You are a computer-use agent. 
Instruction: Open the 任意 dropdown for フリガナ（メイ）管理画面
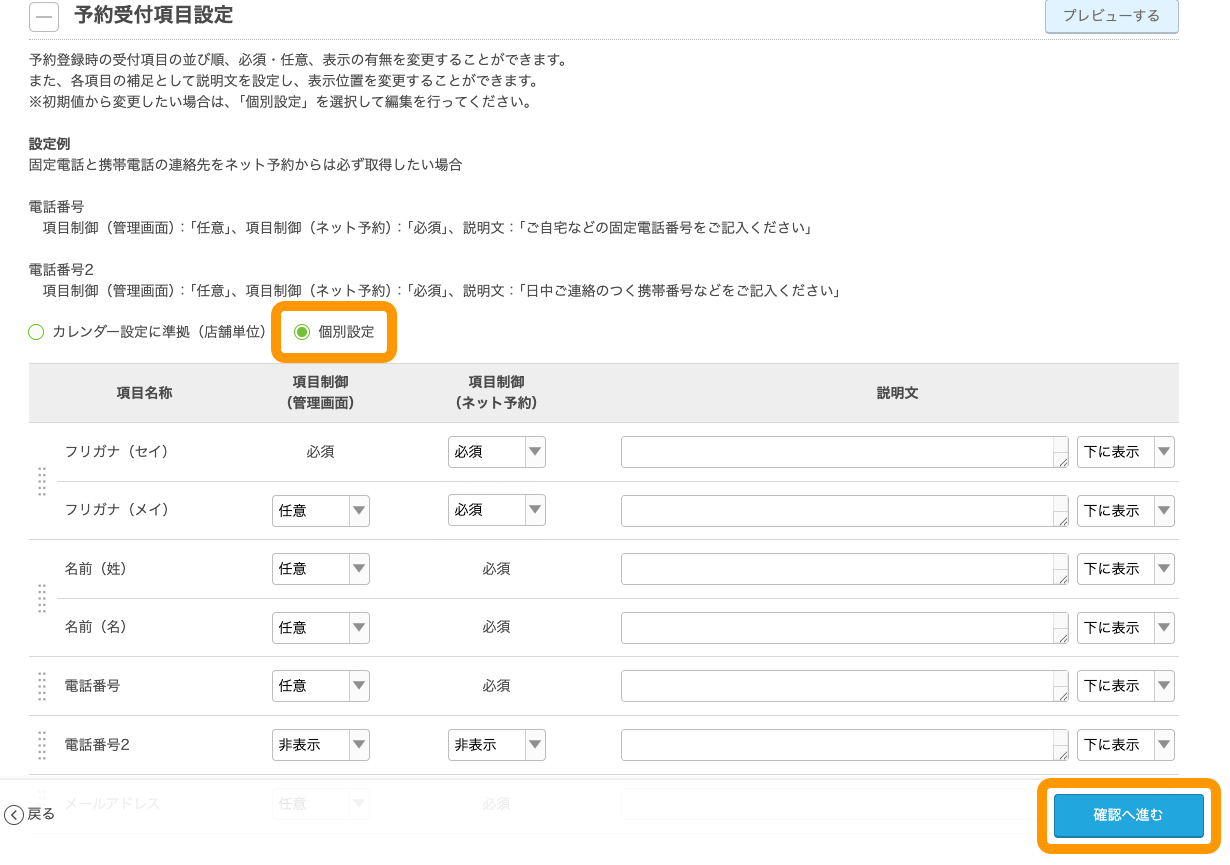tap(320, 510)
